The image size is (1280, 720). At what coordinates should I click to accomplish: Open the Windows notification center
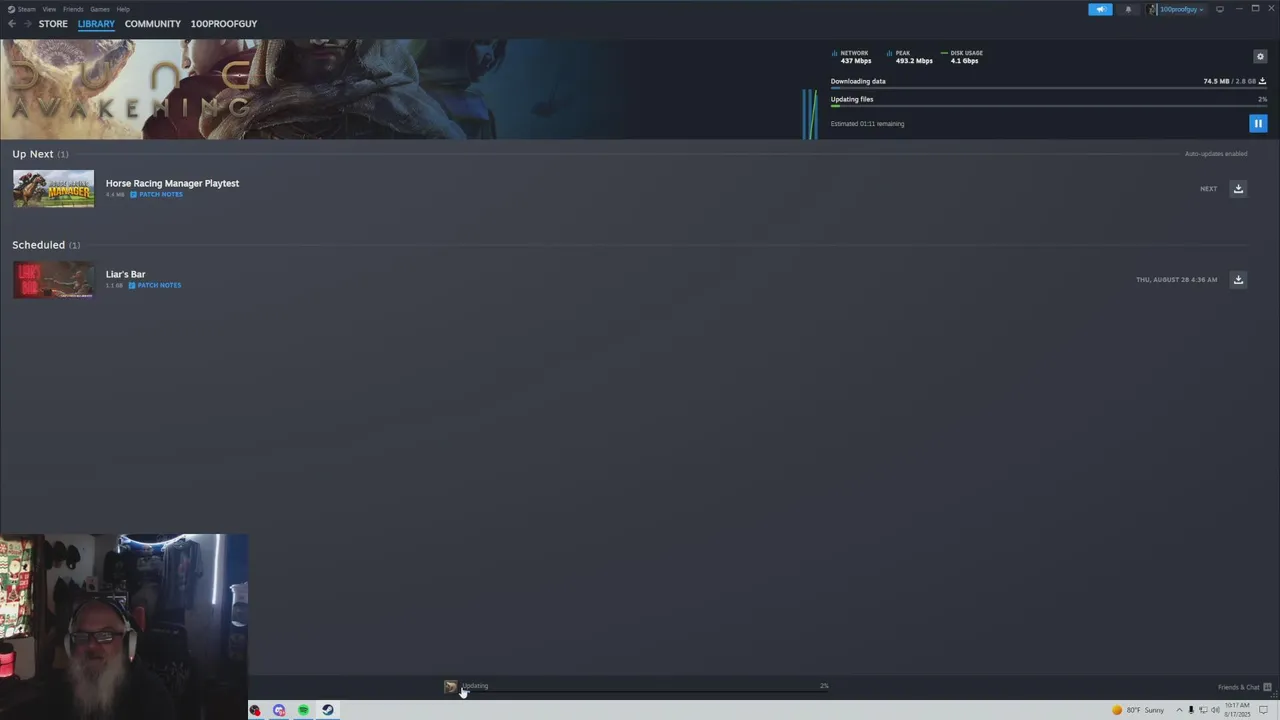1263,710
